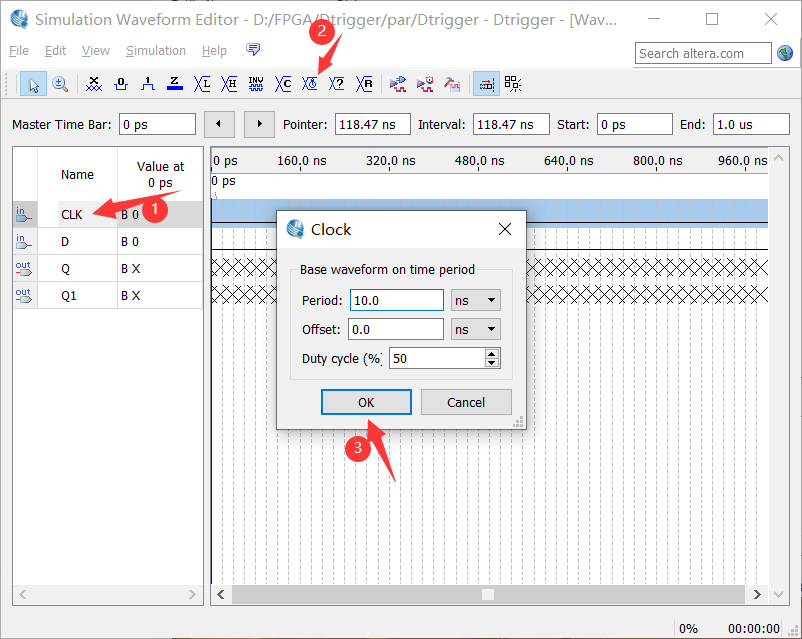The image size is (802, 639).
Task: Click the D input pin icon
Action: 23,241
